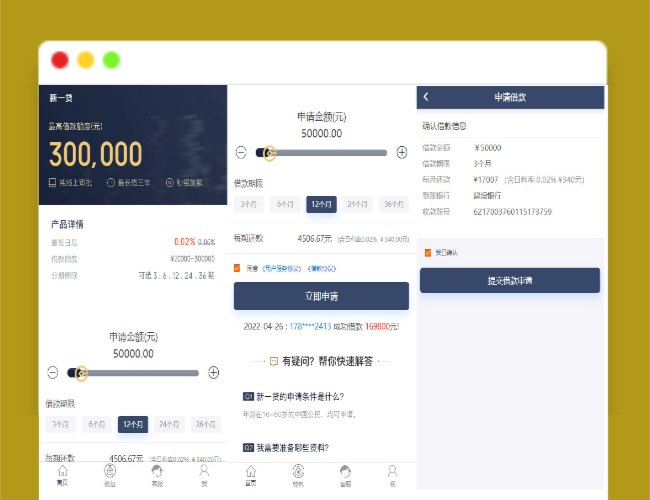The height and width of the screenshot is (500, 650).
Task: Click the 申请借款 header title
Action: click(x=510, y=97)
